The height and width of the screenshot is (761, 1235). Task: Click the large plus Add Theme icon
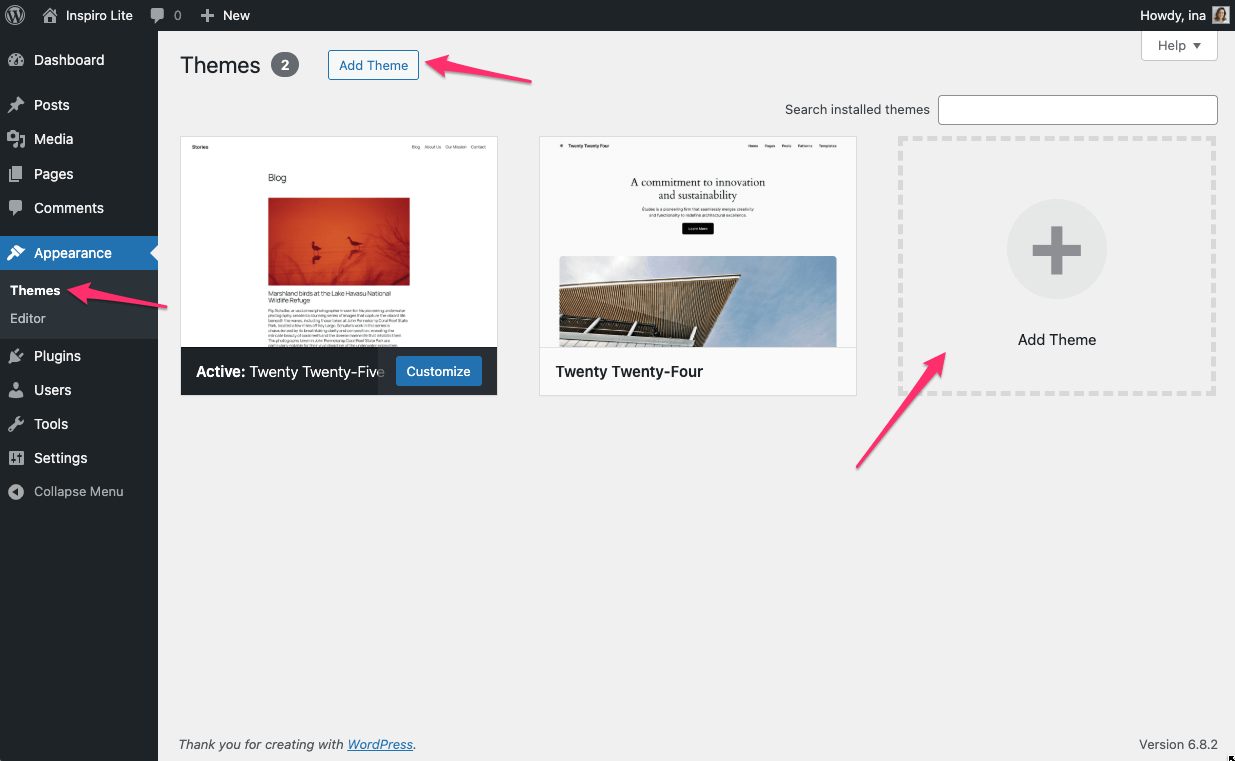[1056, 249]
